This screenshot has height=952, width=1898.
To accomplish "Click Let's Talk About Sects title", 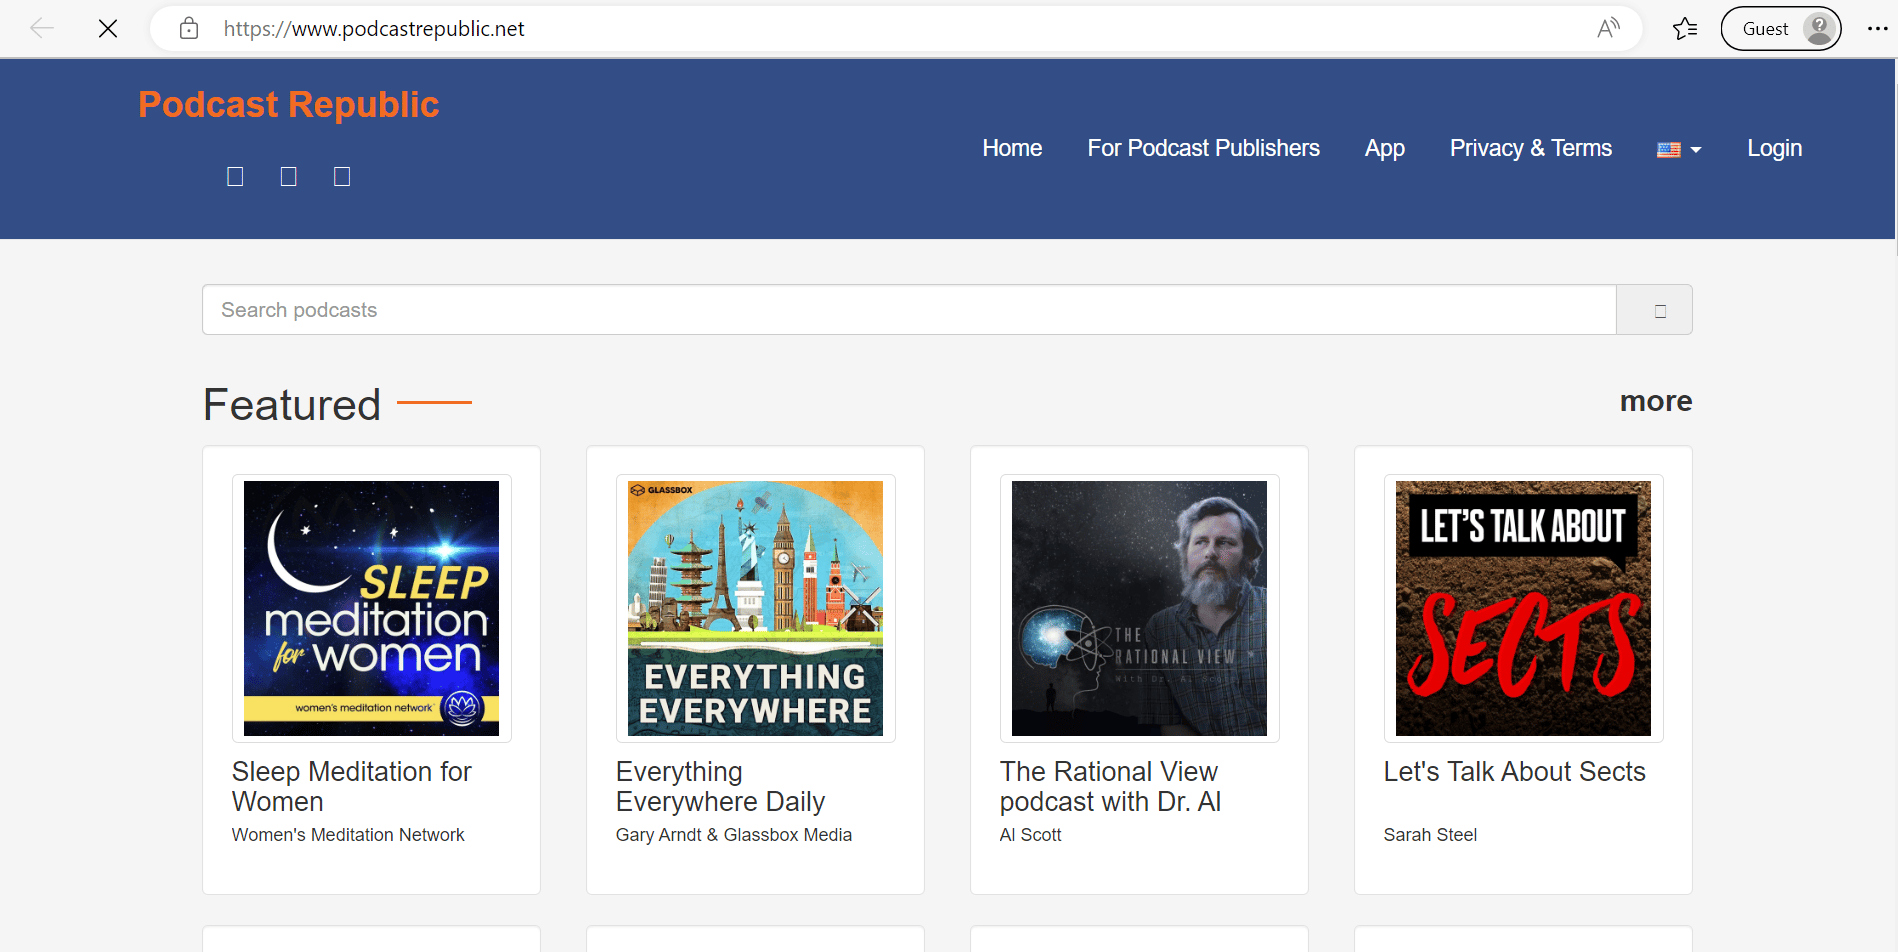I will pyautogui.click(x=1514, y=772).
